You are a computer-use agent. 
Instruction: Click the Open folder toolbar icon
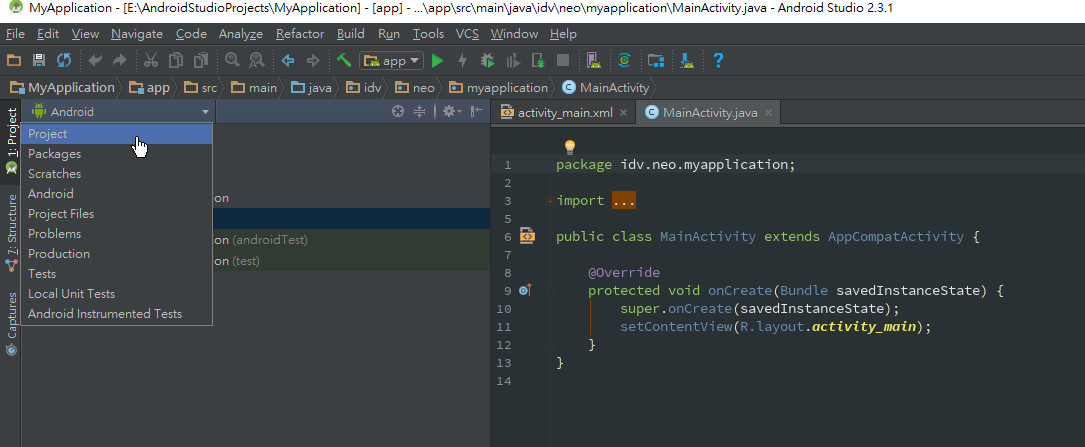coord(13,61)
